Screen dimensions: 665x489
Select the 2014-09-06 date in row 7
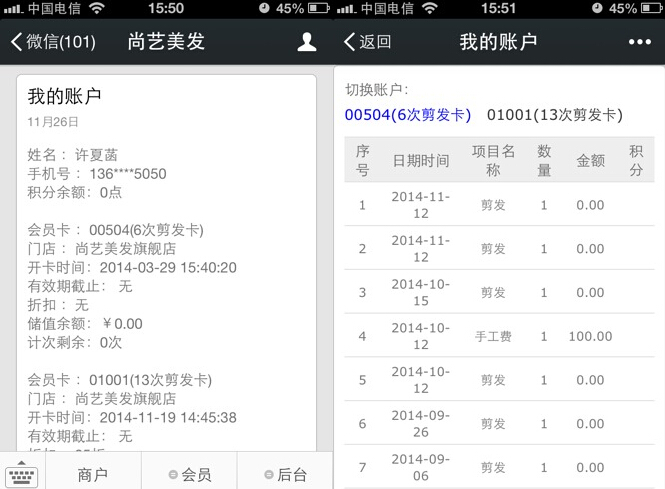pyautogui.click(x=421, y=467)
